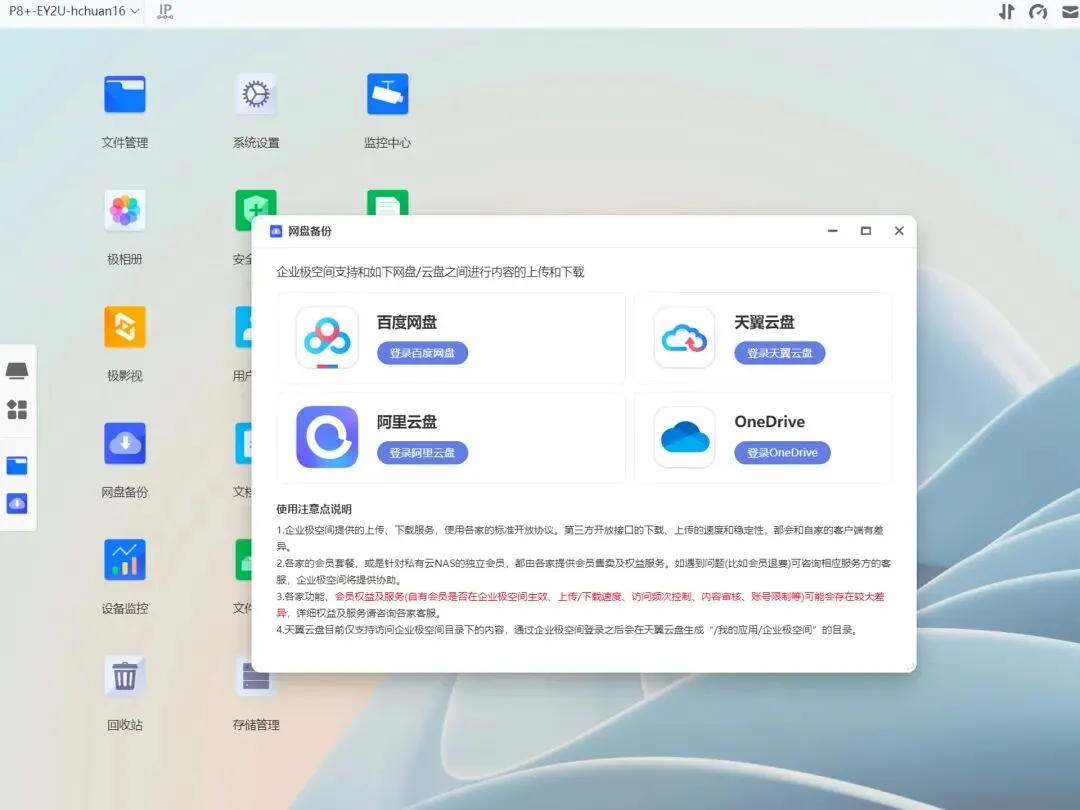Click the OneDrive heading text
The width and height of the screenshot is (1080, 810).
click(769, 422)
